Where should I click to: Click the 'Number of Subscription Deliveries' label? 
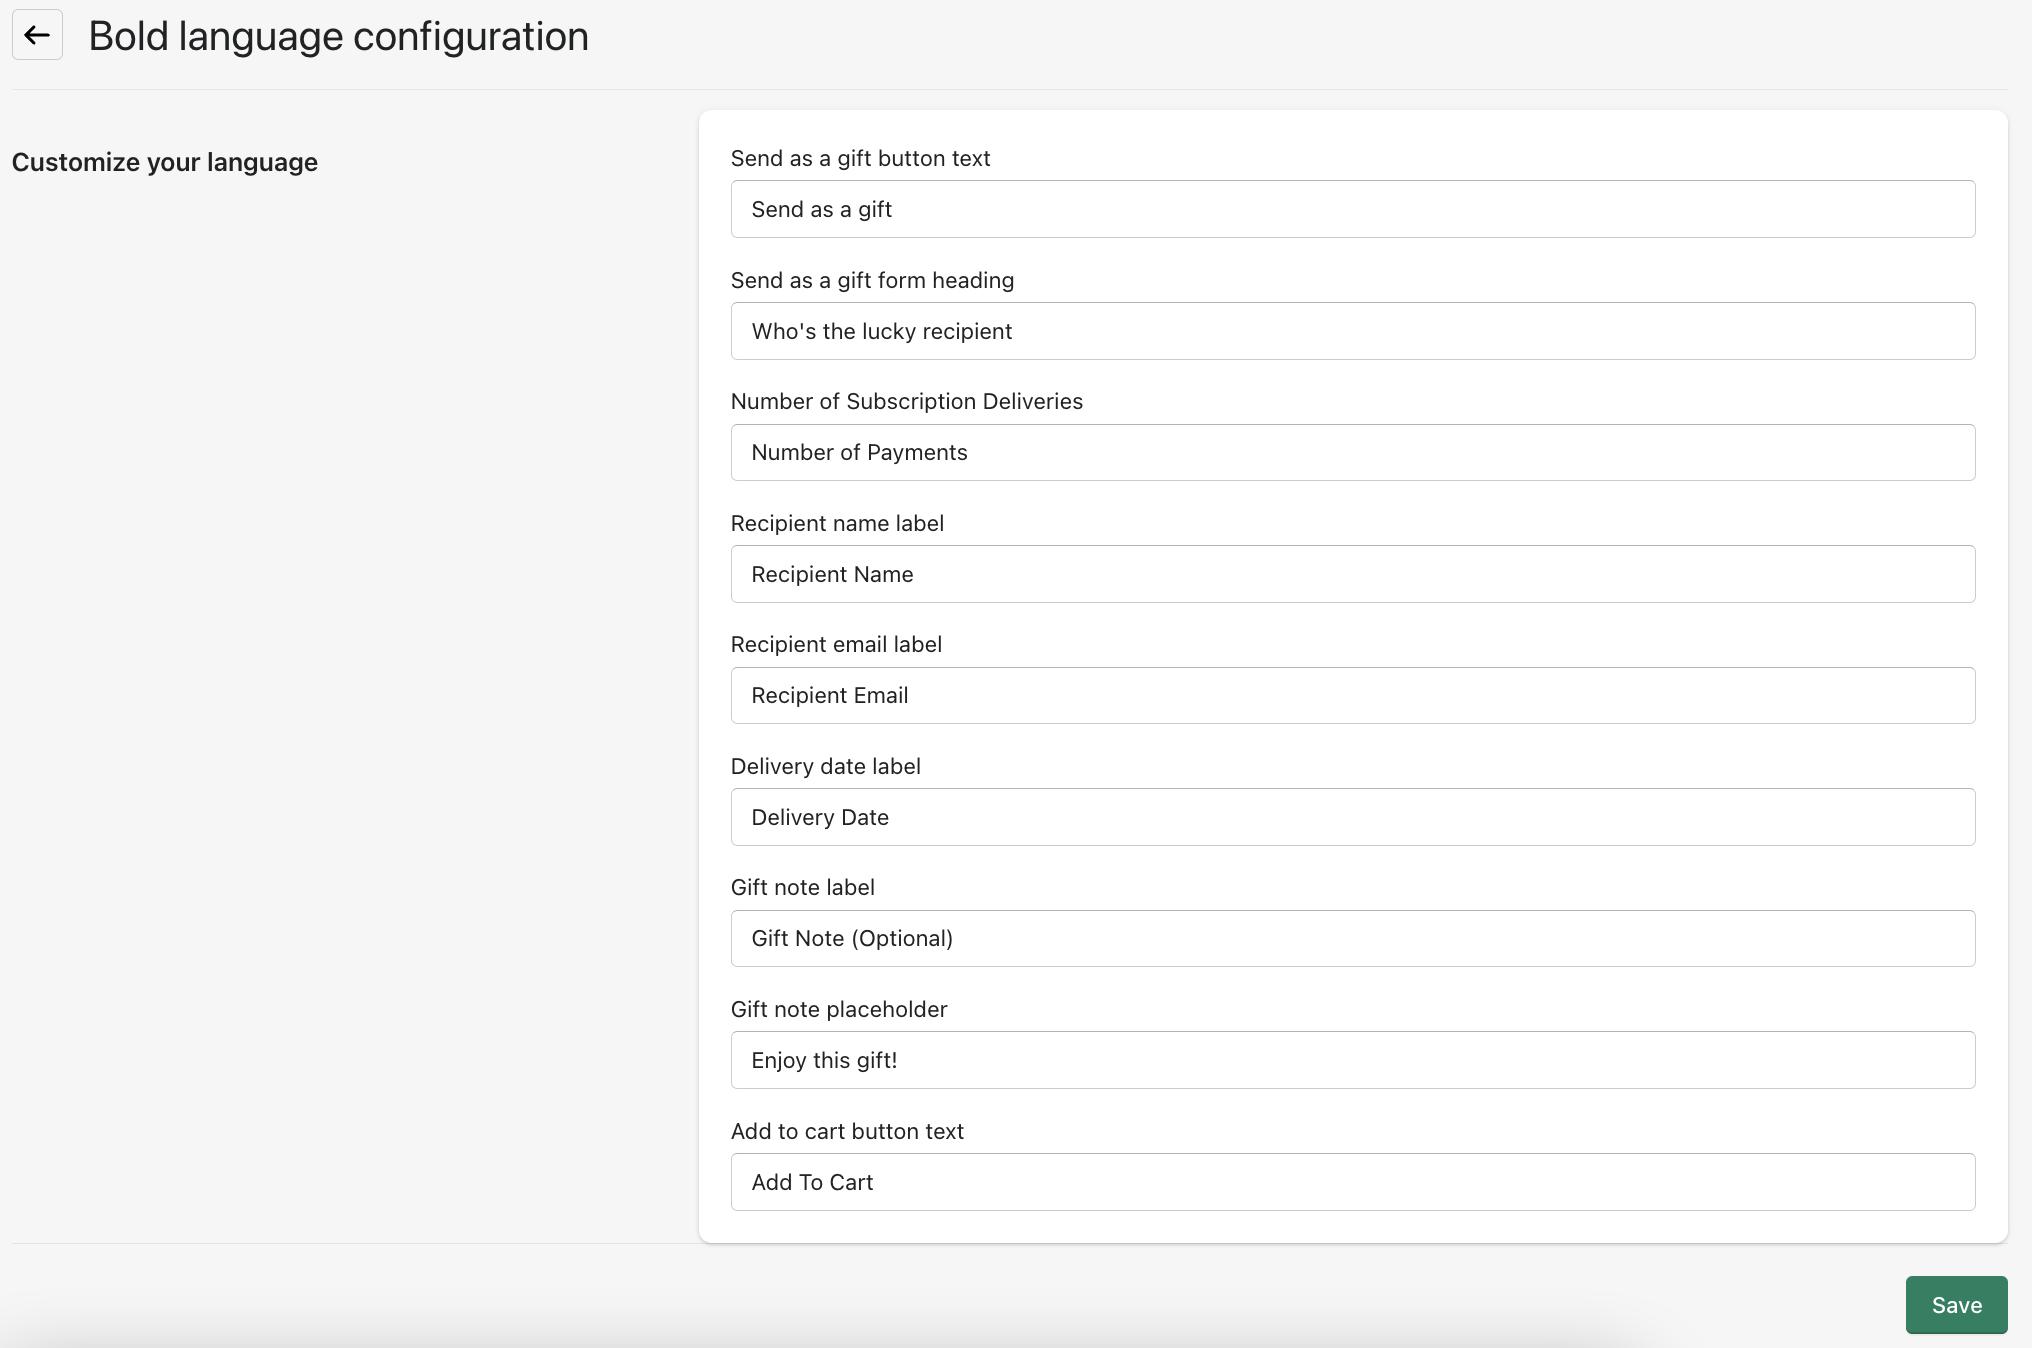[906, 401]
